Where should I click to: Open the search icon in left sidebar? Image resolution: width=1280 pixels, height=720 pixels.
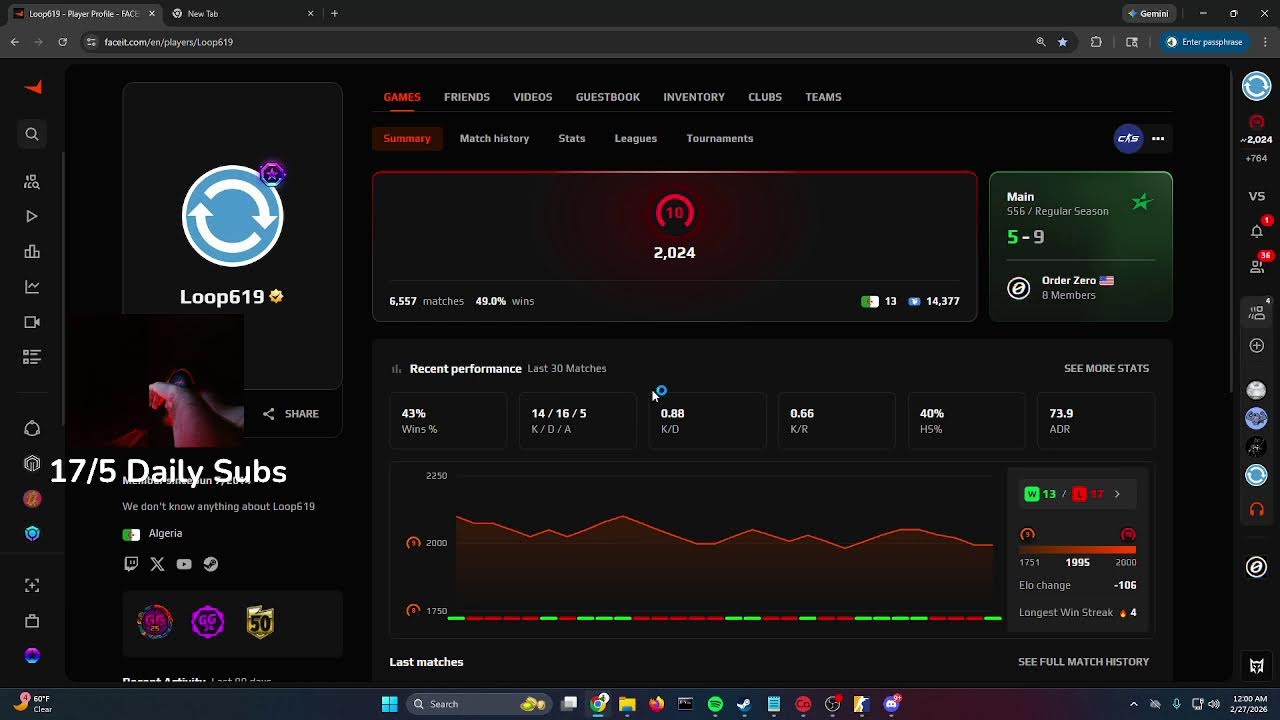(x=32, y=134)
